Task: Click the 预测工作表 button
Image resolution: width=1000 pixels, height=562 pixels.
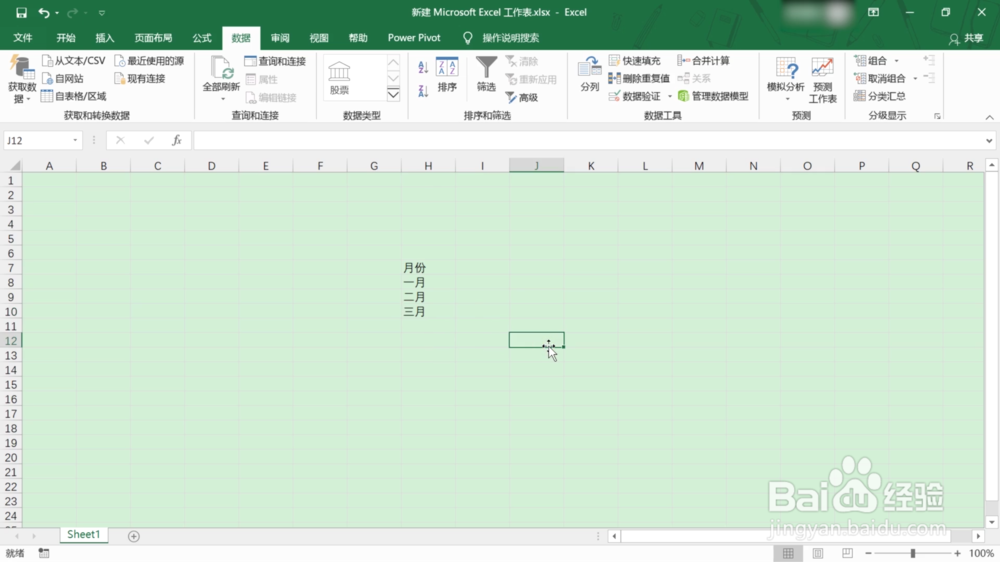Action: coord(822,80)
